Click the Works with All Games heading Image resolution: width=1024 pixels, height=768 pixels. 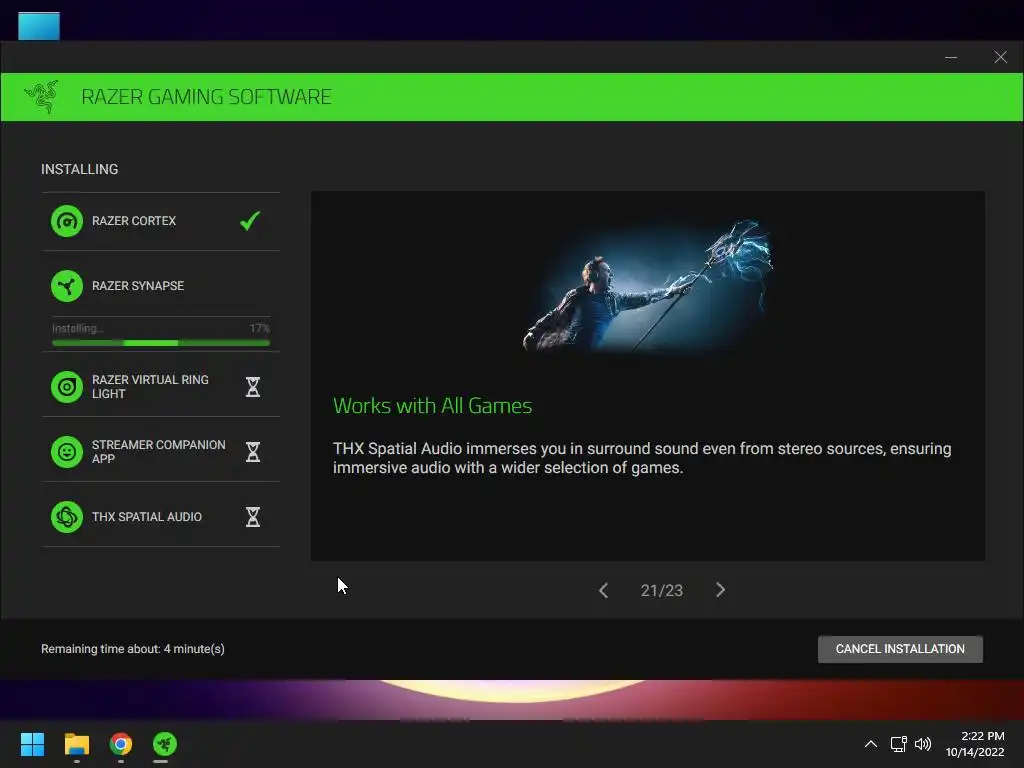tap(432, 406)
